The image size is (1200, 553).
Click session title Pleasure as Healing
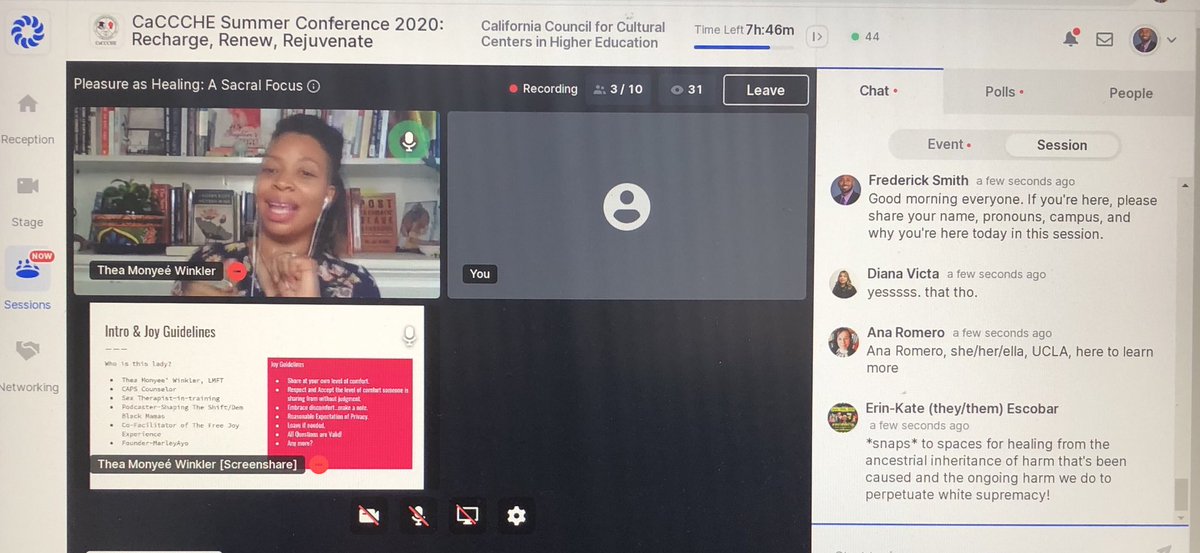[x=188, y=85]
